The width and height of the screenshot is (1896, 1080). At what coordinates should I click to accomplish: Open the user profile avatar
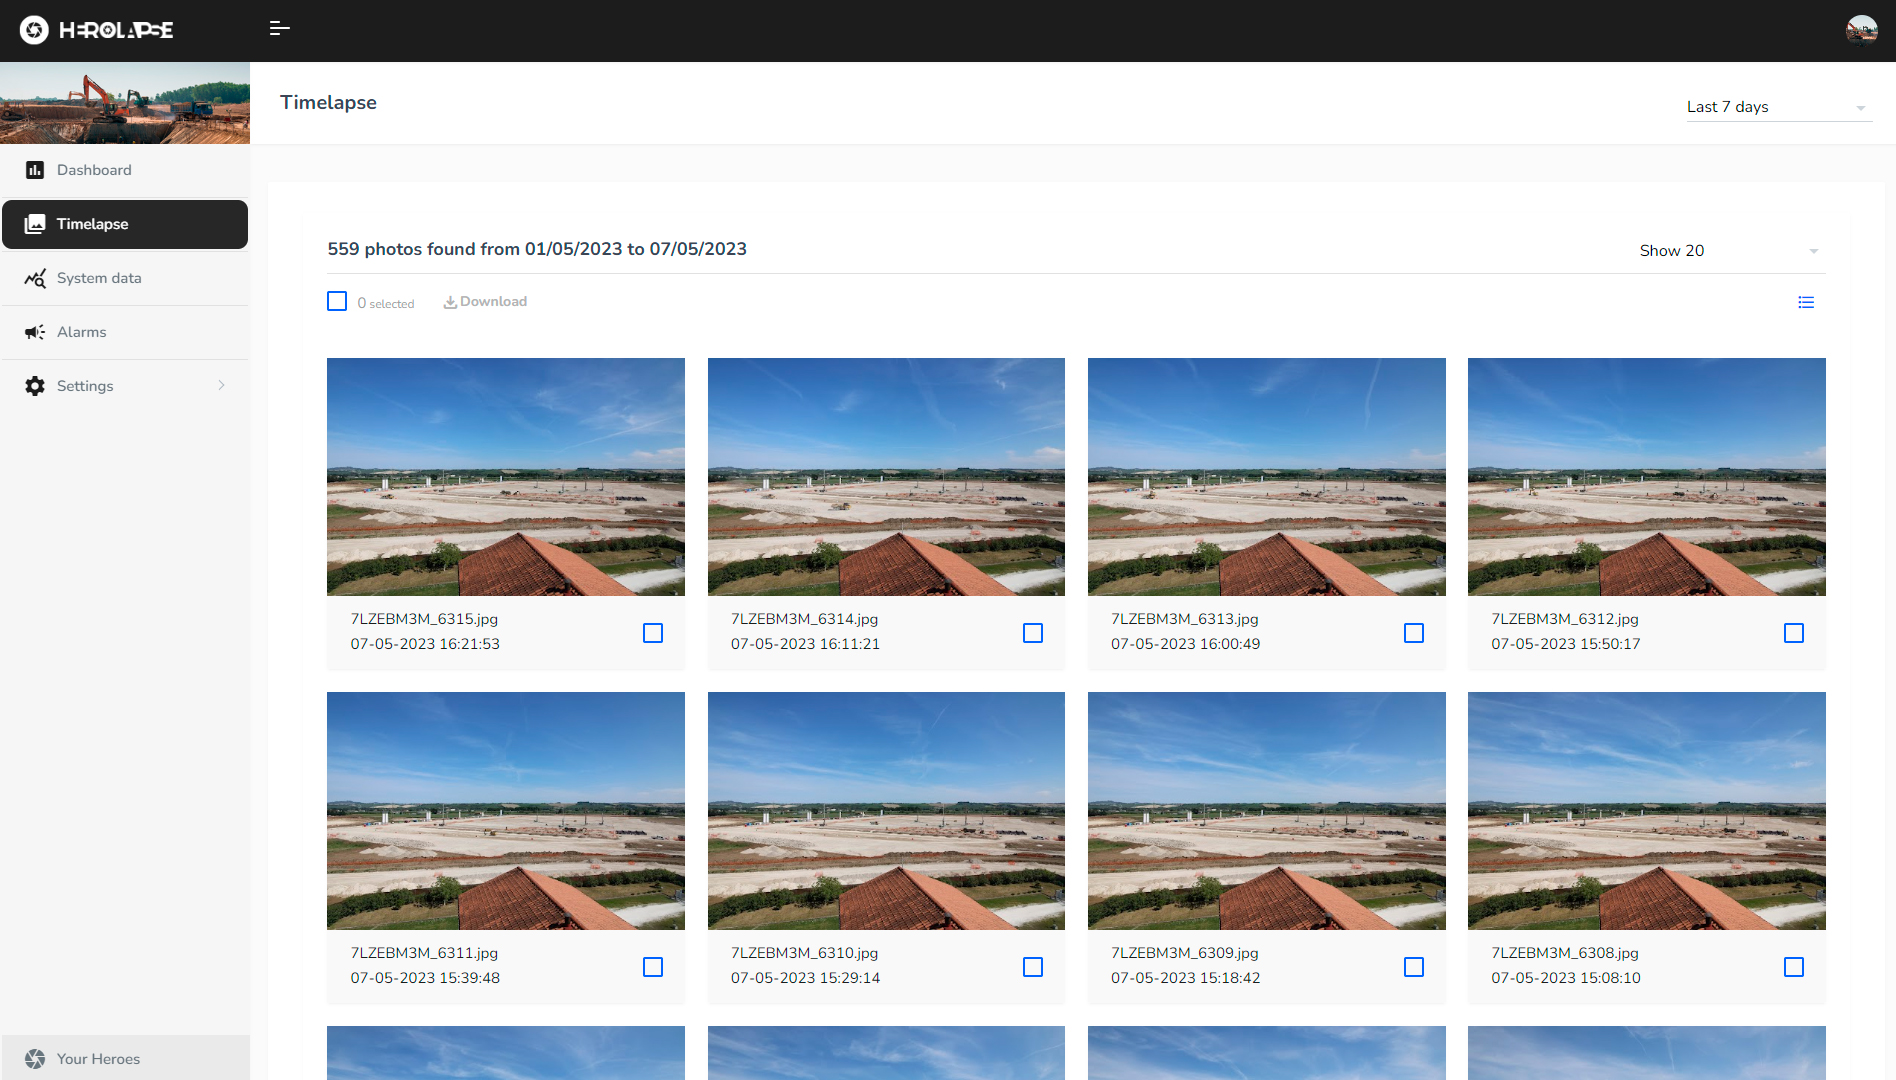(1862, 30)
